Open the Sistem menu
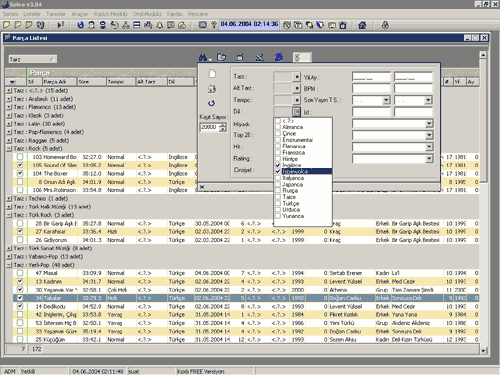The image size is (500, 375). [11, 14]
